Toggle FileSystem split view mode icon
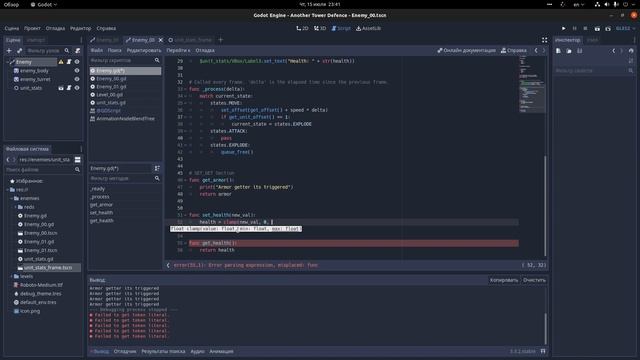The width and height of the screenshot is (640, 360). pyautogui.click(x=78, y=160)
